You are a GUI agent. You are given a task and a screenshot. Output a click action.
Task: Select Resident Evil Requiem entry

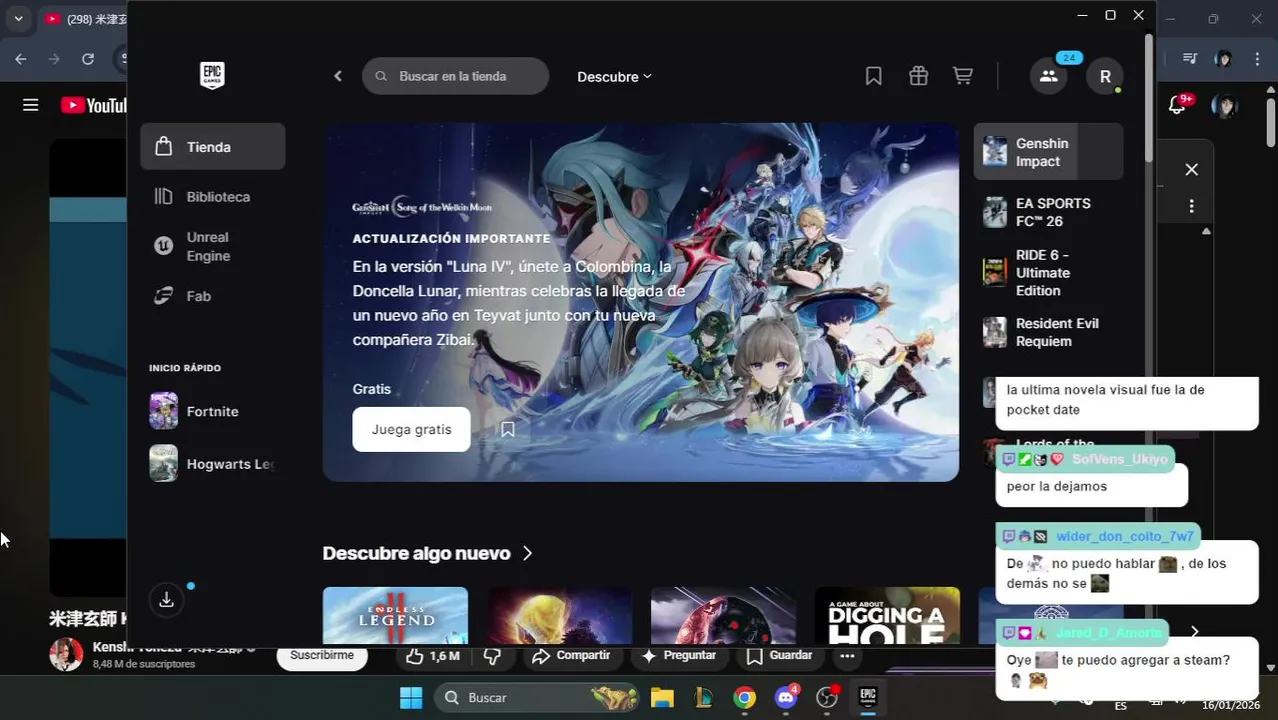coord(1048,332)
